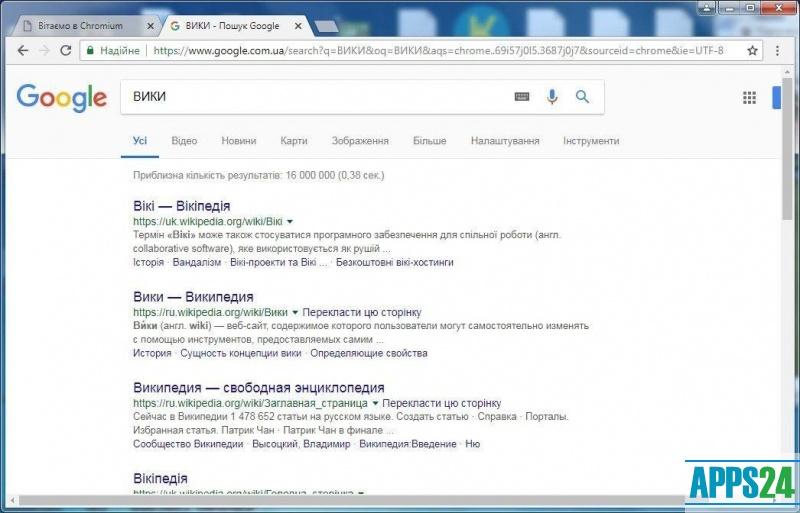800x513 pixels.
Task: Reload the current page
Action: (x=66, y=50)
